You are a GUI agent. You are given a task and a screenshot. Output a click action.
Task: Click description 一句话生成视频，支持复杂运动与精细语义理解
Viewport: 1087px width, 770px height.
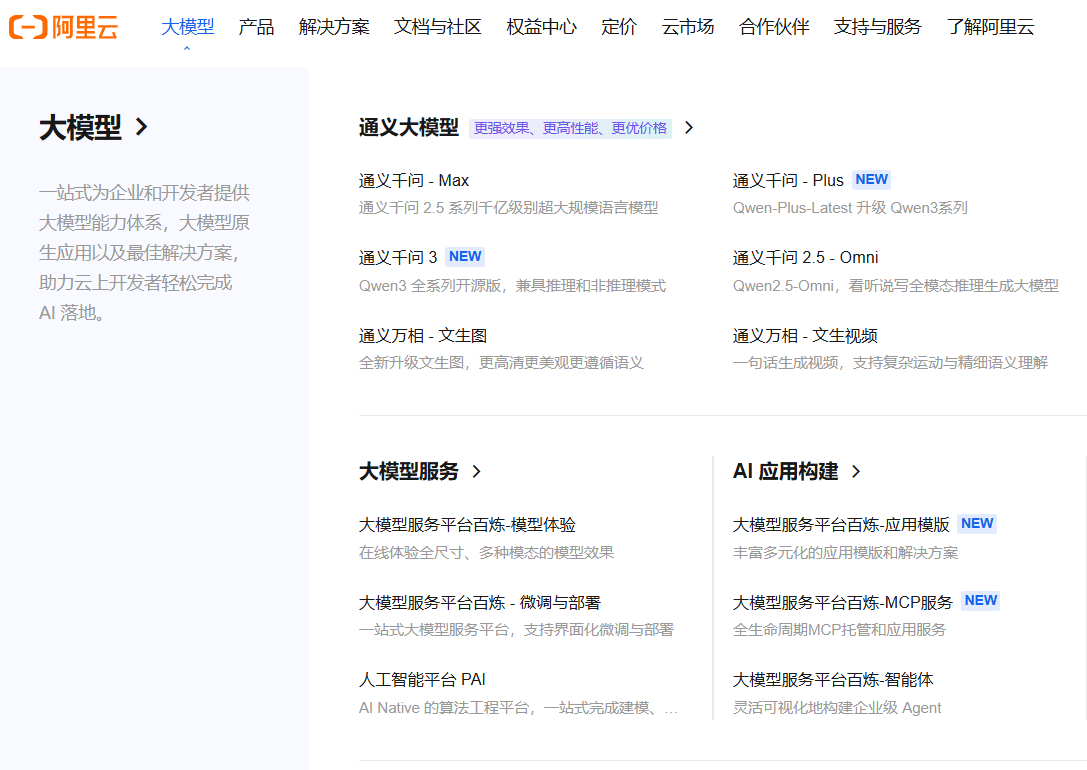pyautogui.click(x=890, y=362)
